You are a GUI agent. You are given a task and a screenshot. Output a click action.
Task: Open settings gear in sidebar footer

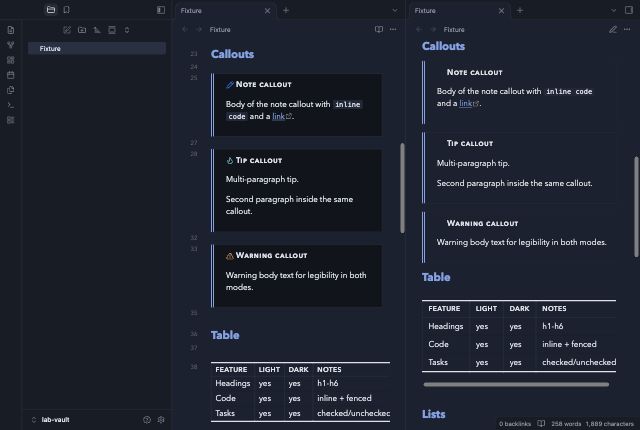tap(161, 420)
